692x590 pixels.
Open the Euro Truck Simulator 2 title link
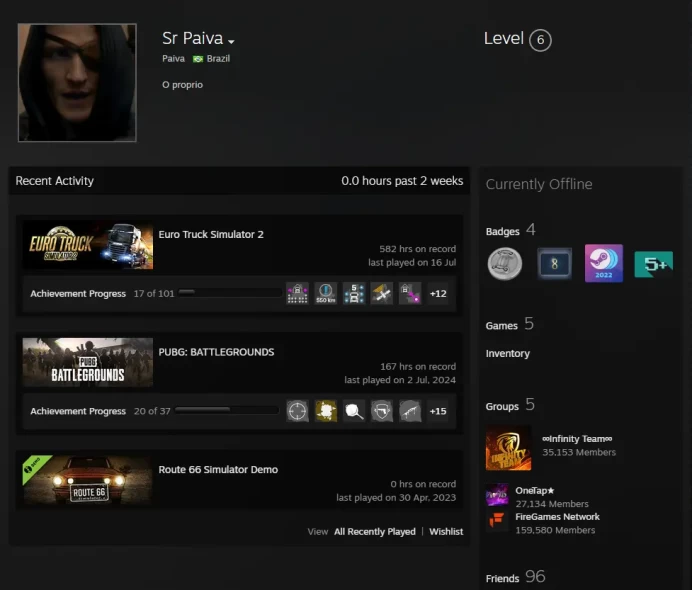[x=211, y=234]
